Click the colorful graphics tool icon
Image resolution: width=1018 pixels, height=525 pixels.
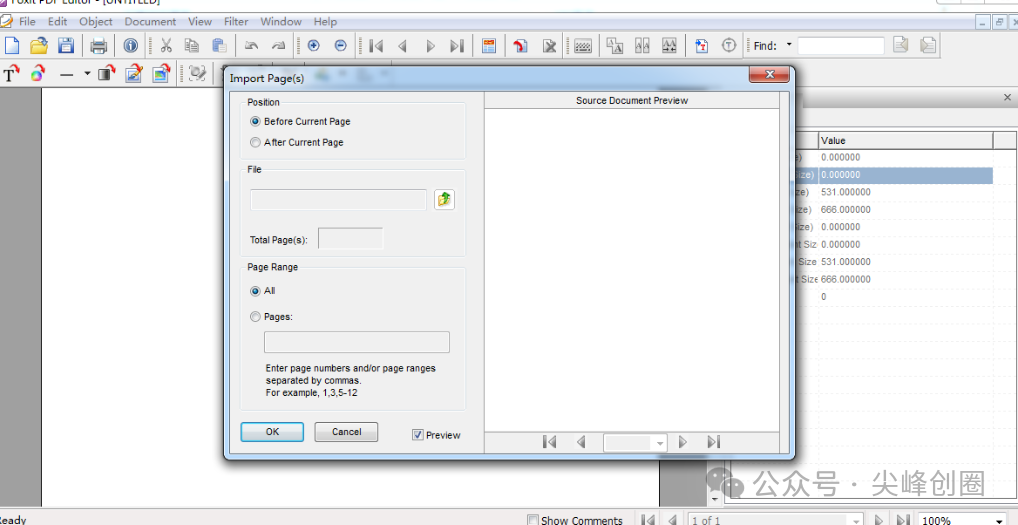point(38,73)
